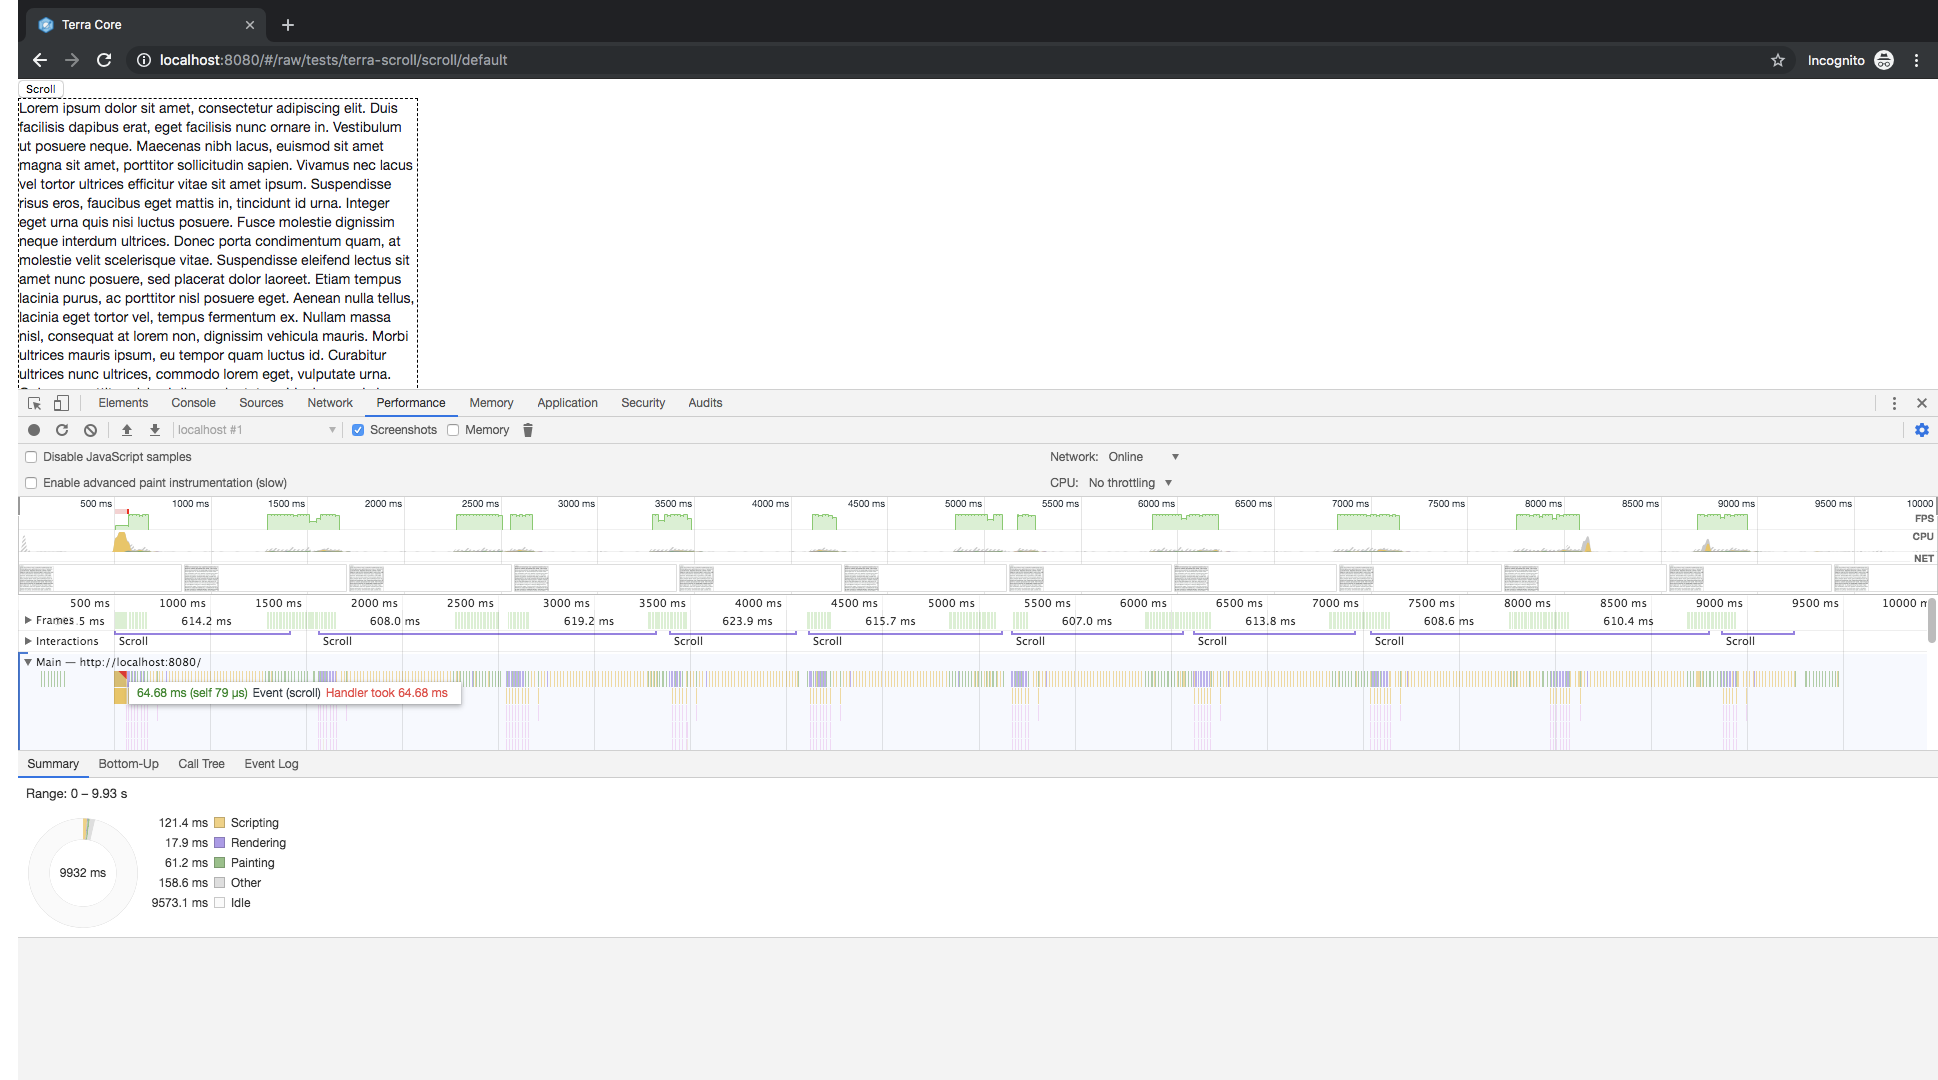Open the Event Log tab
This screenshot has width=1938, height=1080.
click(271, 764)
